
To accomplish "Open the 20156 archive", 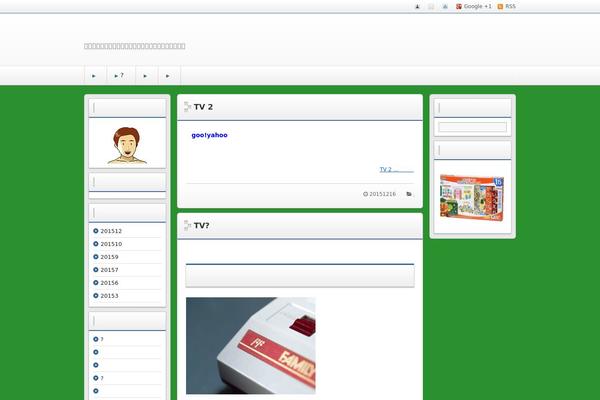I will (x=109, y=283).
